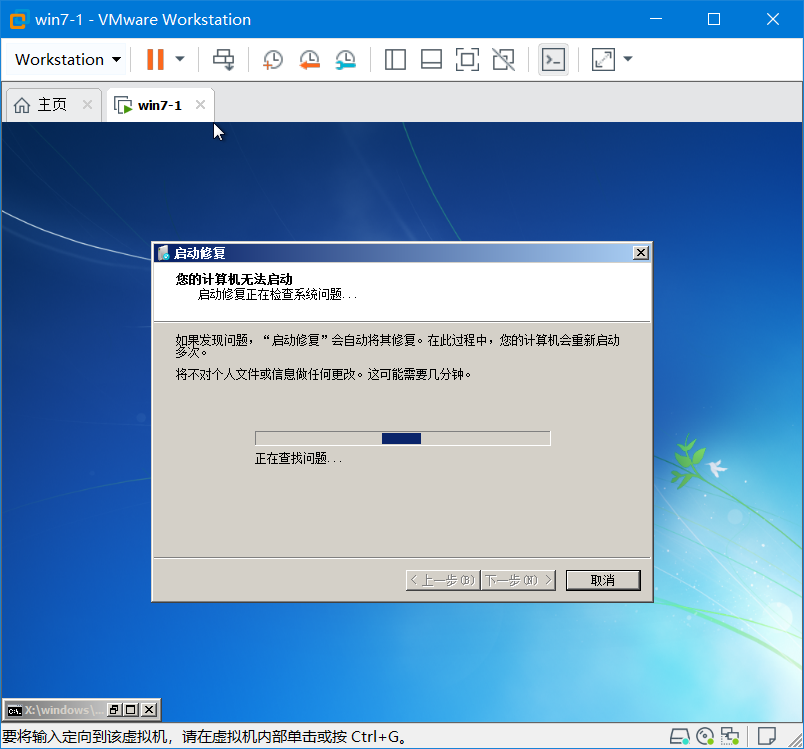
Task: Click the 下一步(N) next button
Action: 518,580
